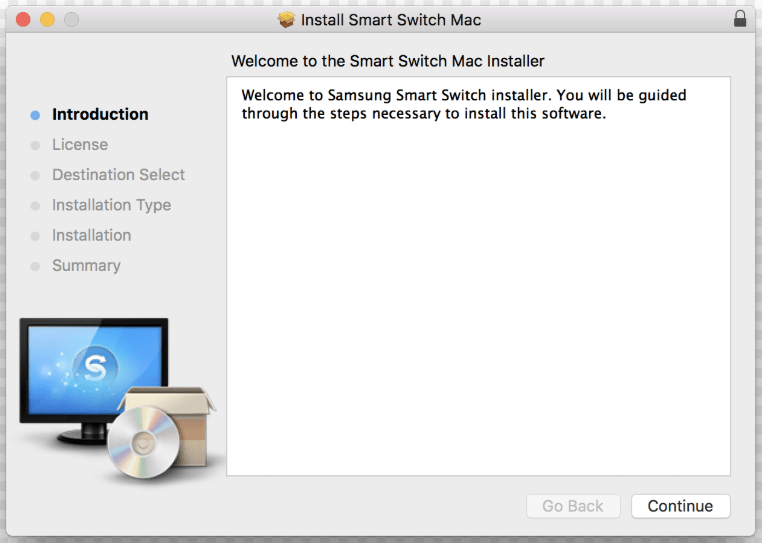Select the Installation Type step
The width and height of the screenshot is (762, 543).
112,205
